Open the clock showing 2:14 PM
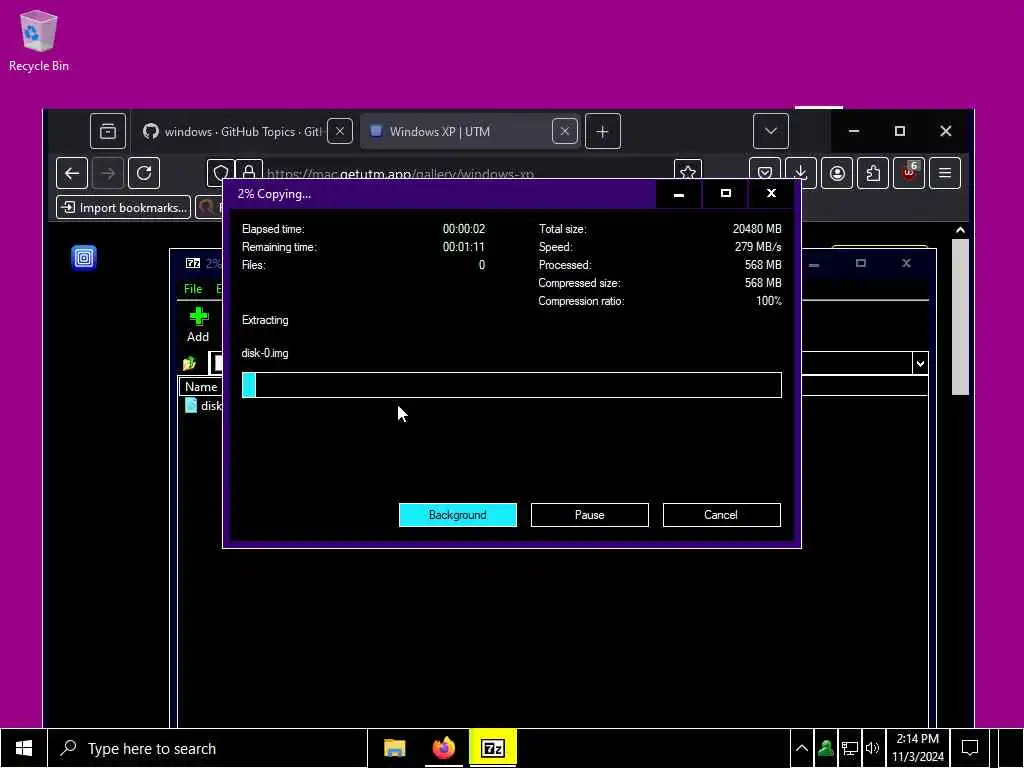 (x=918, y=748)
